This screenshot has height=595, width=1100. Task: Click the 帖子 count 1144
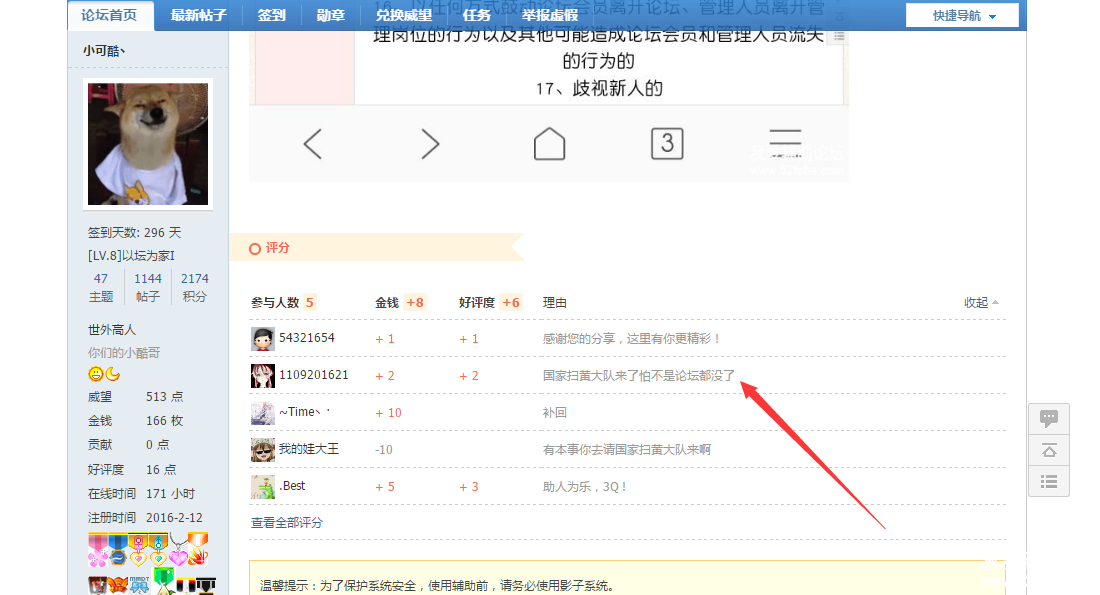[148, 279]
